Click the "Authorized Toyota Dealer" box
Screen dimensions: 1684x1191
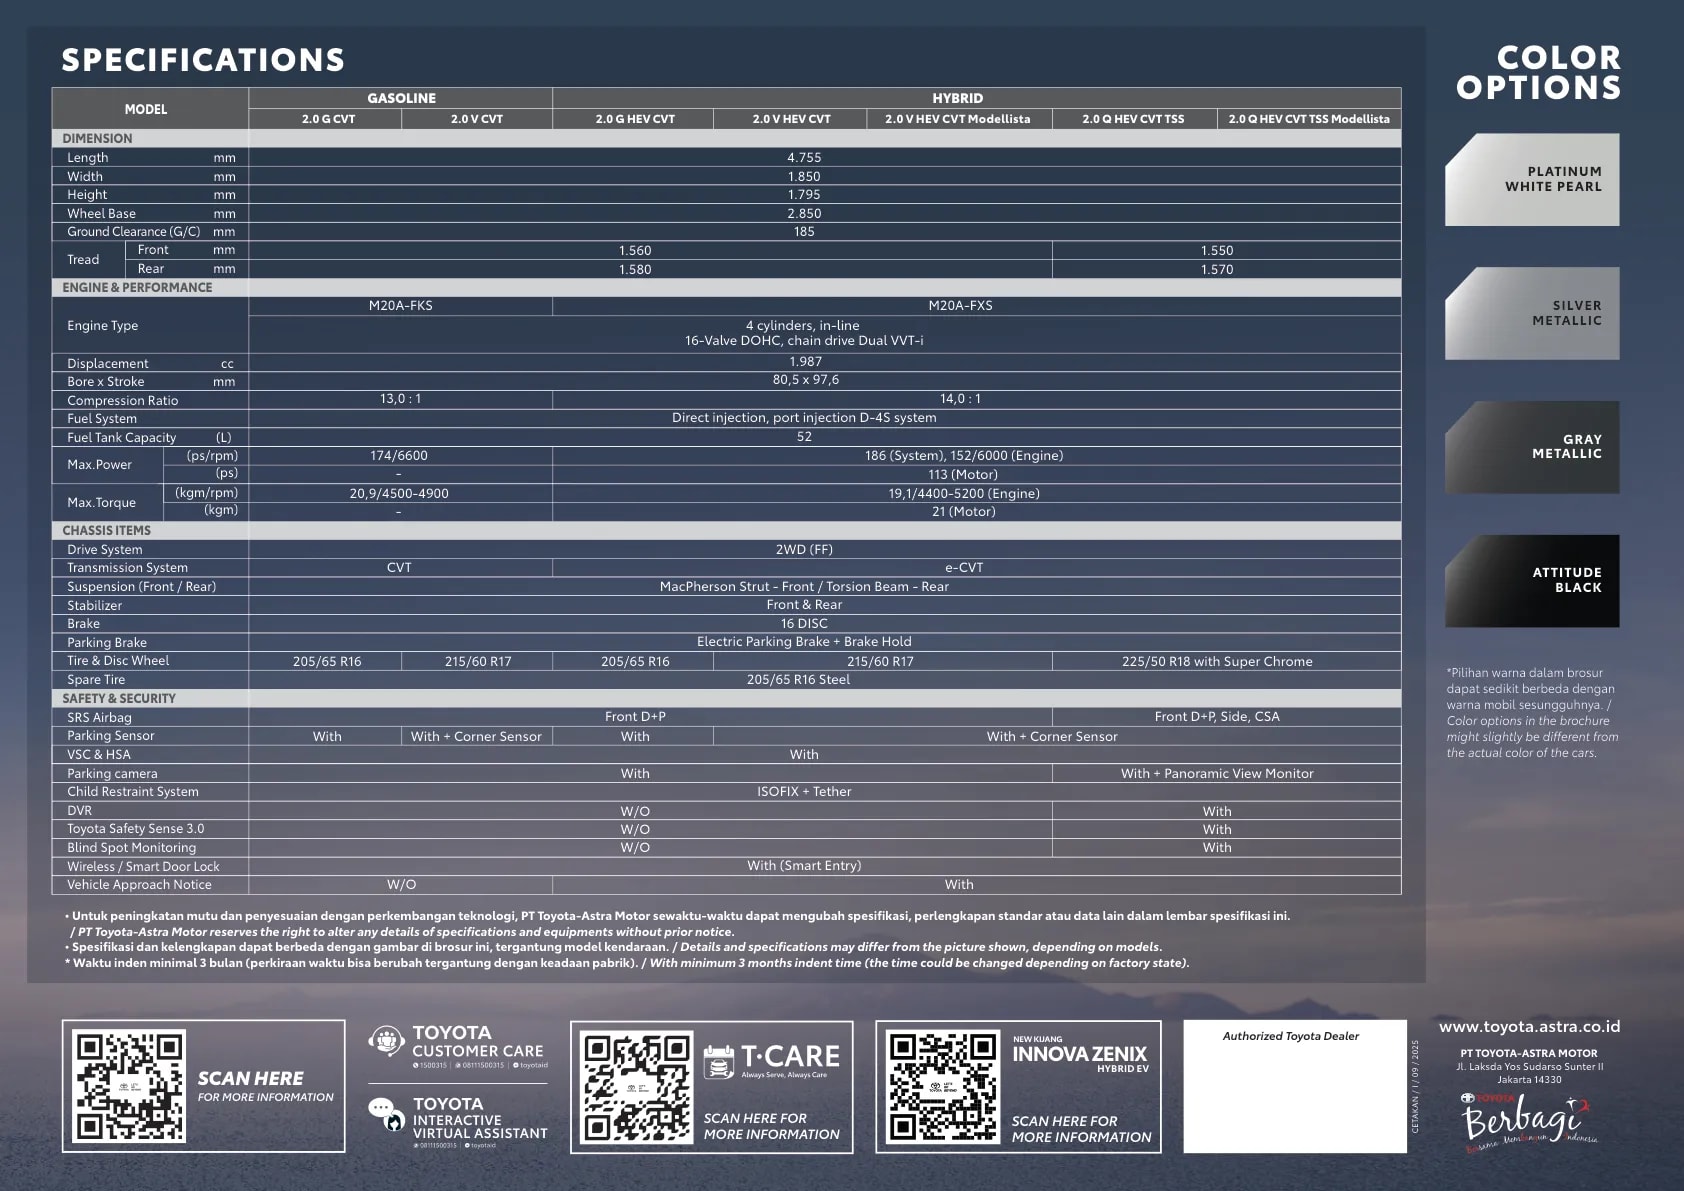[x=1295, y=1087]
